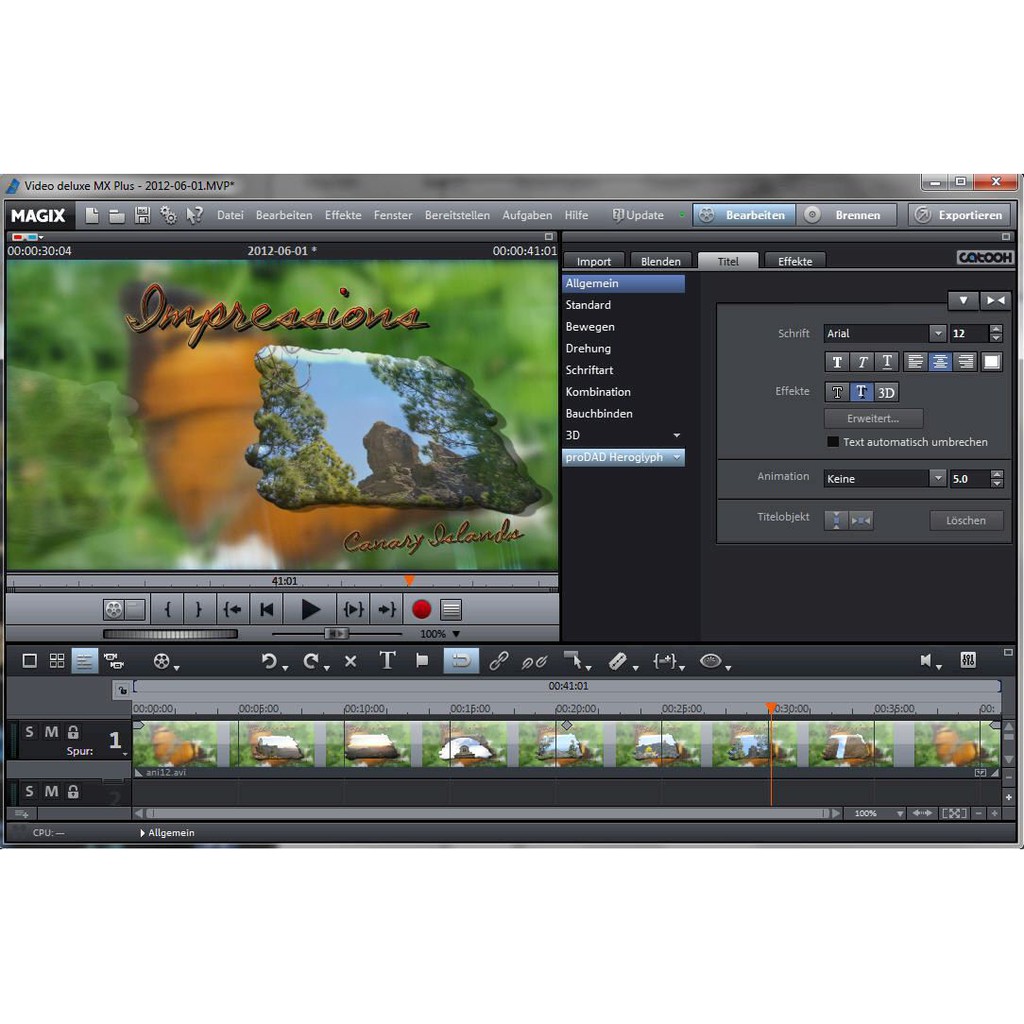Switch to the Effekte tab in media pool
Screen dimensions: 1024x1024
click(x=795, y=261)
